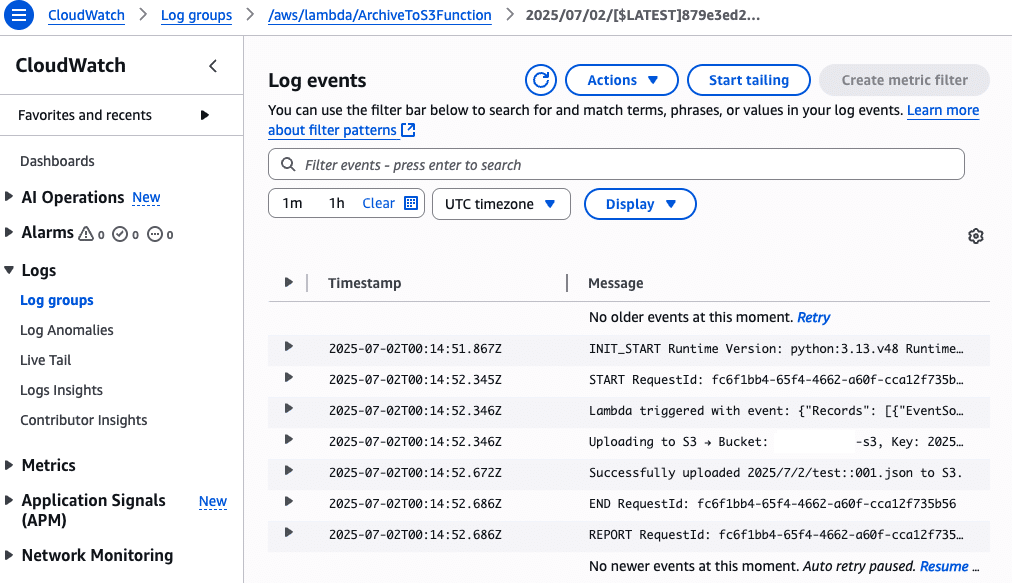Click the insufficient data alarms icon

click(155, 234)
